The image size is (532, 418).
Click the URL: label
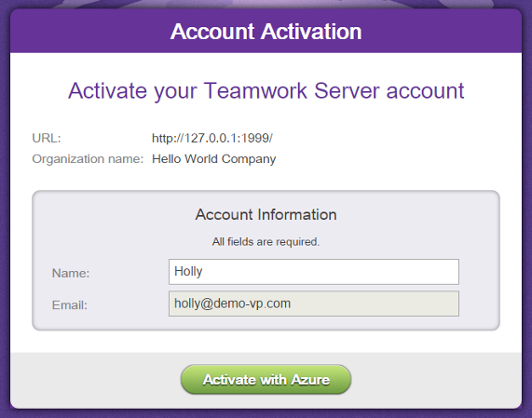(46, 138)
